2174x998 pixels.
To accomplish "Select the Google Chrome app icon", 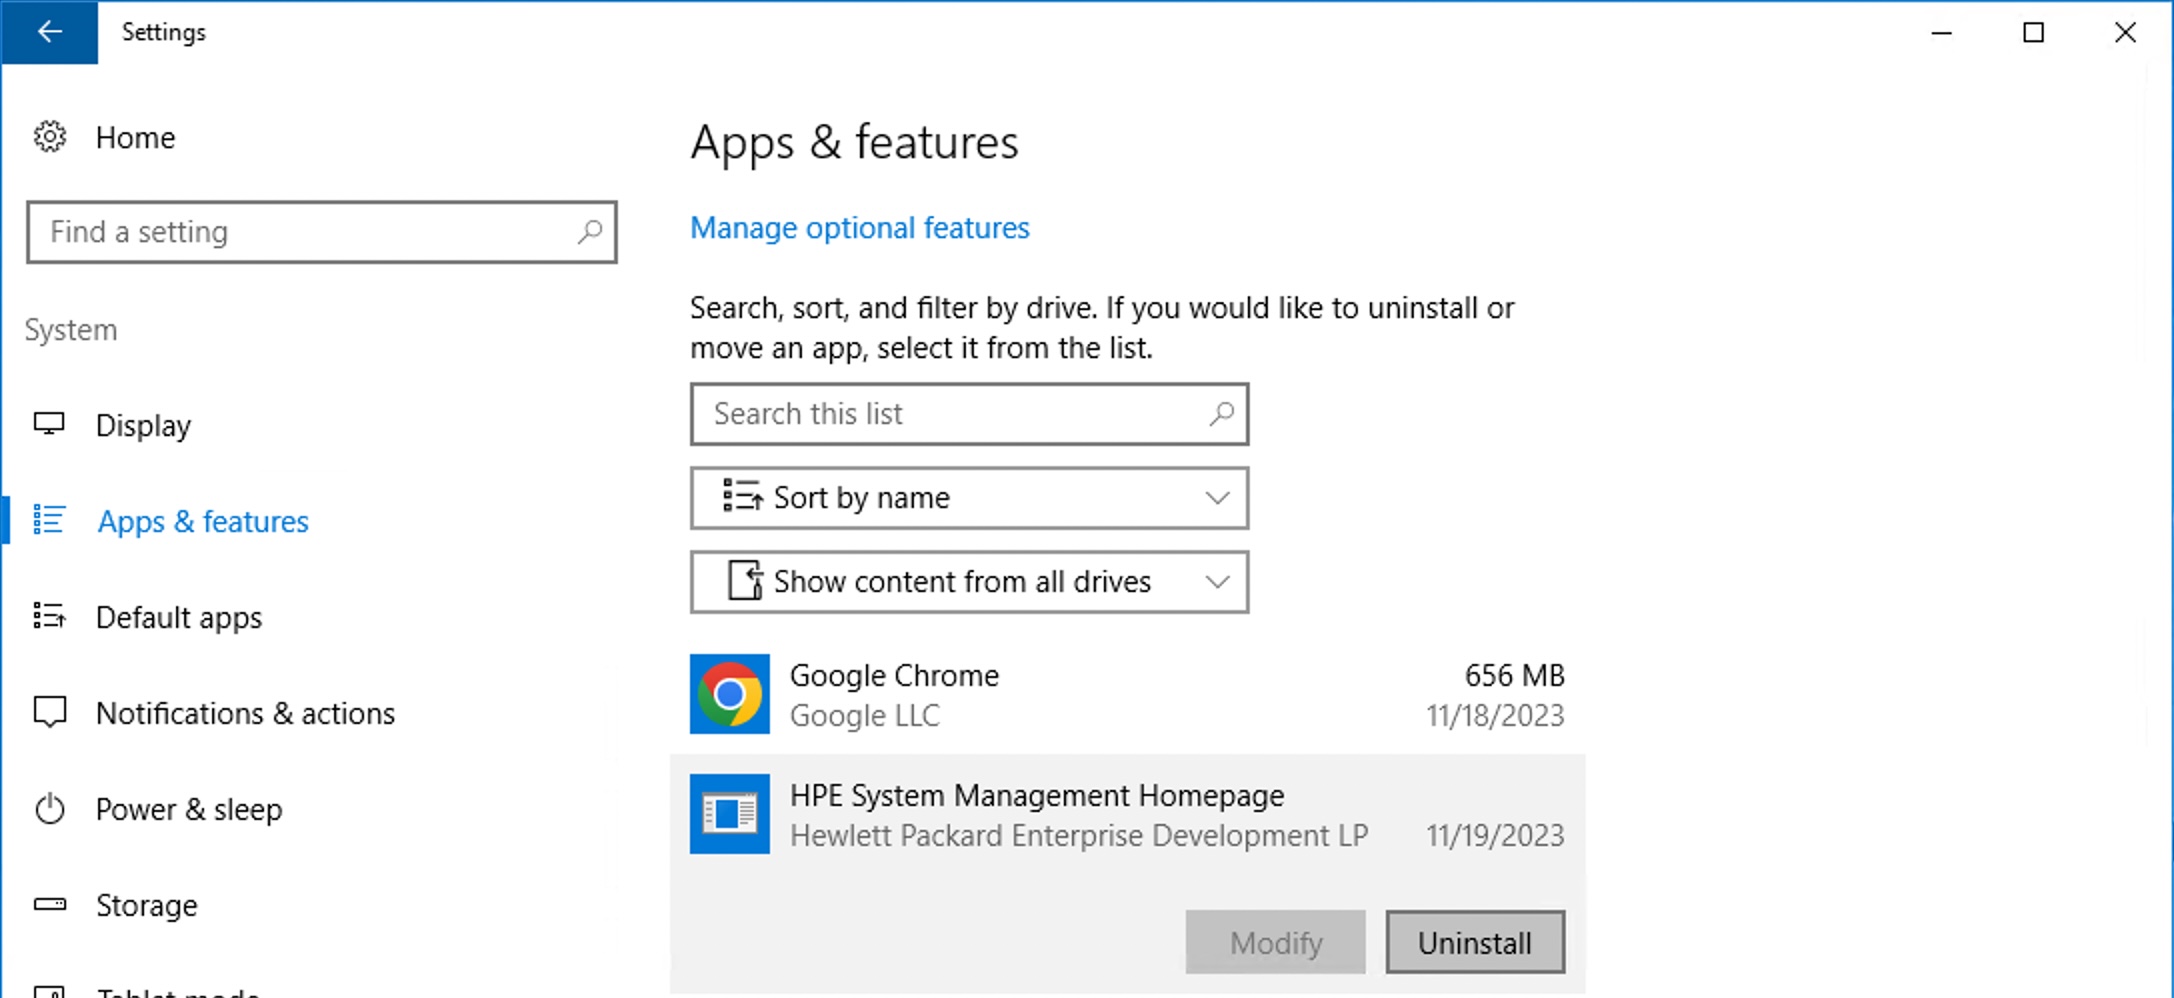I will (x=730, y=694).
